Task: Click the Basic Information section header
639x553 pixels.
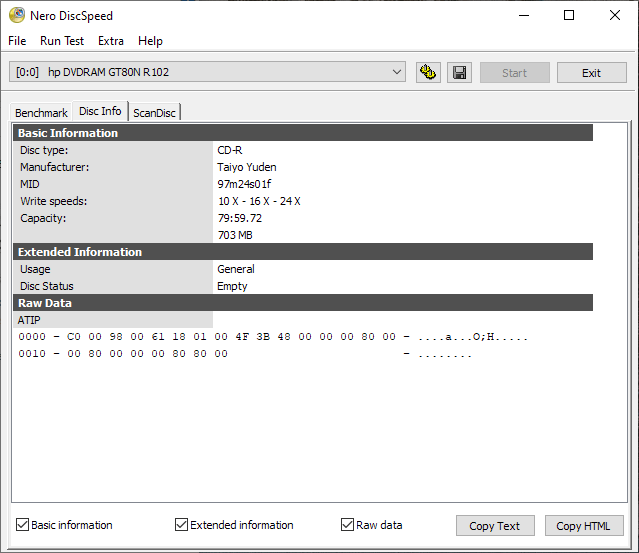Action: tap(303, 133)
